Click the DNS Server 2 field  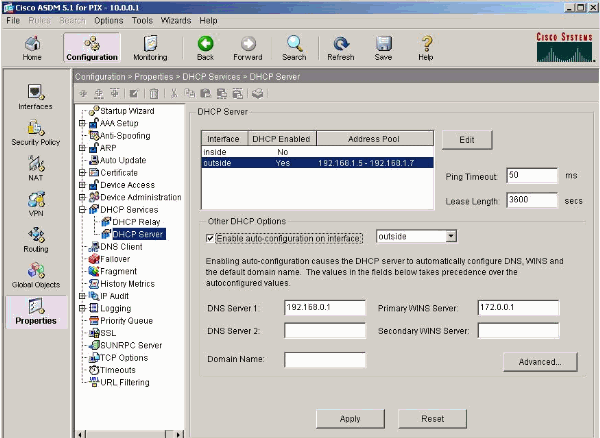(325, 331)
